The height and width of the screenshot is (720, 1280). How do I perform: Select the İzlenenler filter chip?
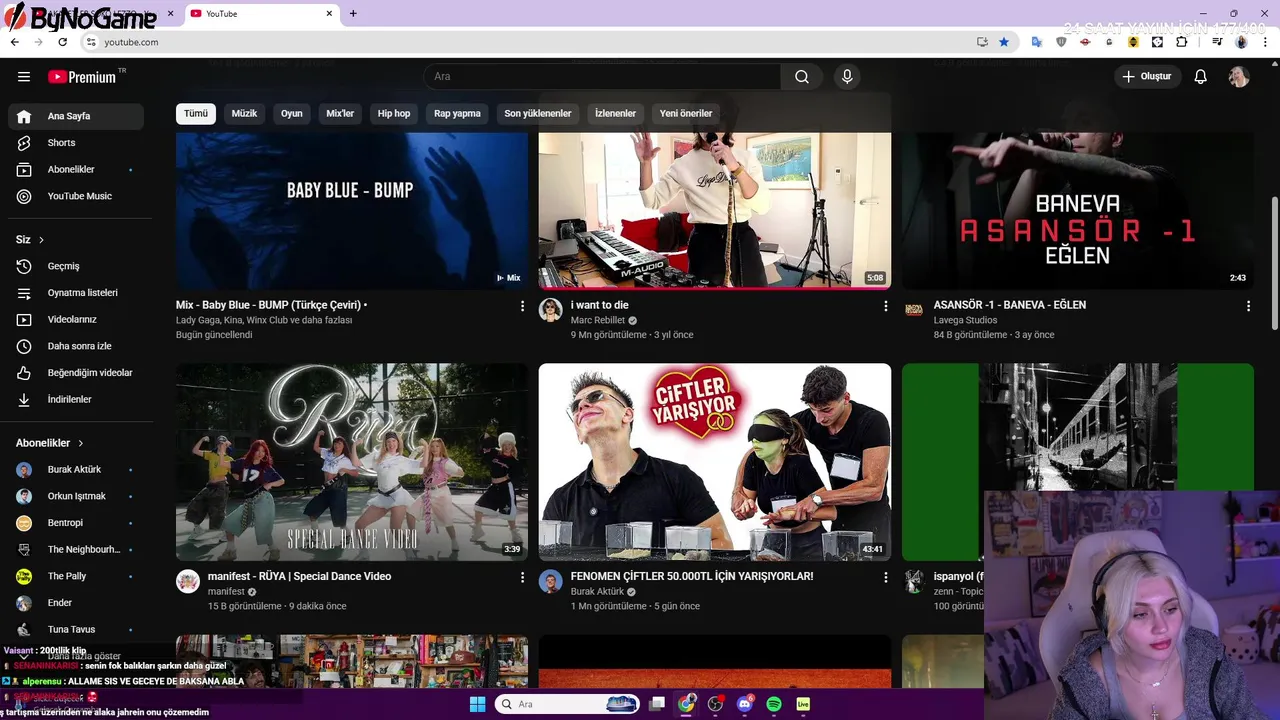(615, 113)
